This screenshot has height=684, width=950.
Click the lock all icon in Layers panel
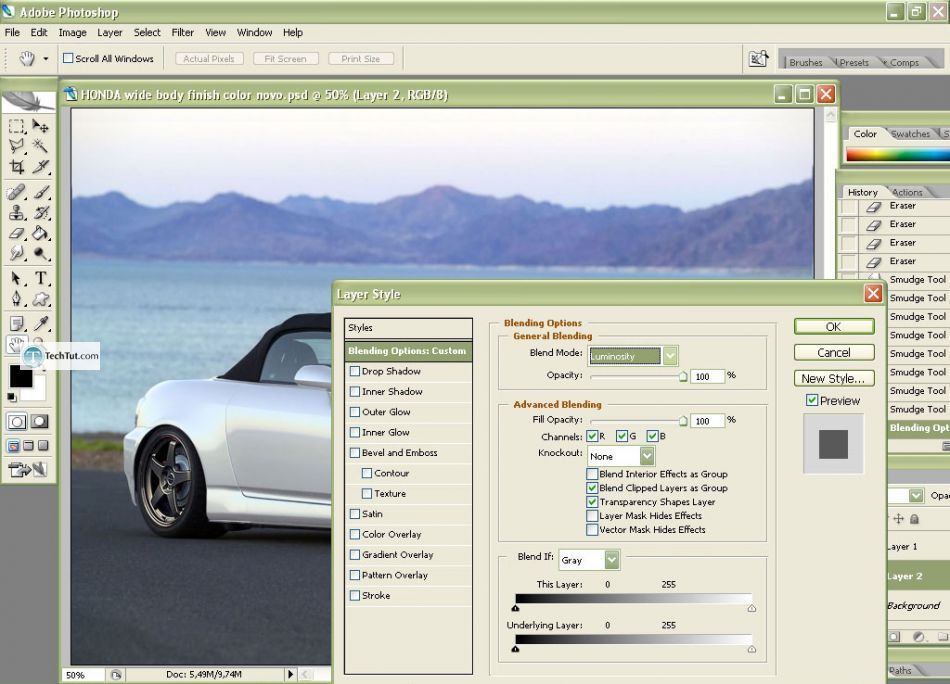[915, 519]
